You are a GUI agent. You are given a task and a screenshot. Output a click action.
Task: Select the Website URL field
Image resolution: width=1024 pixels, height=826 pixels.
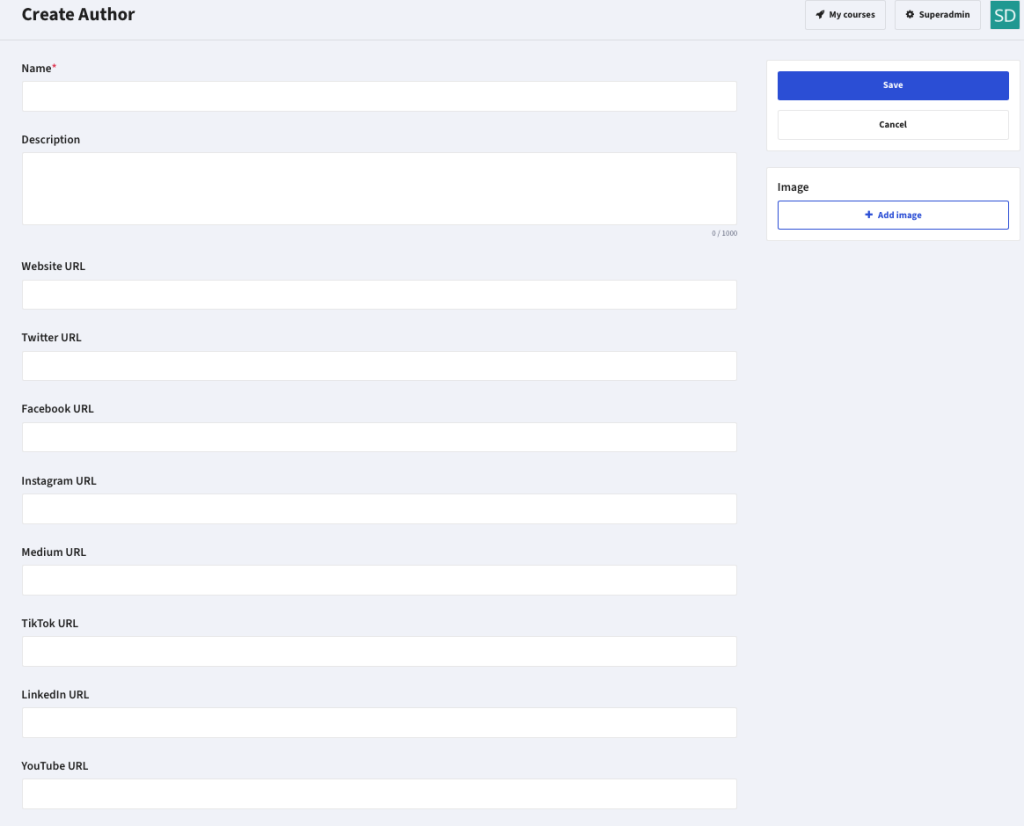pyautogui.click(x=379, y=294)
